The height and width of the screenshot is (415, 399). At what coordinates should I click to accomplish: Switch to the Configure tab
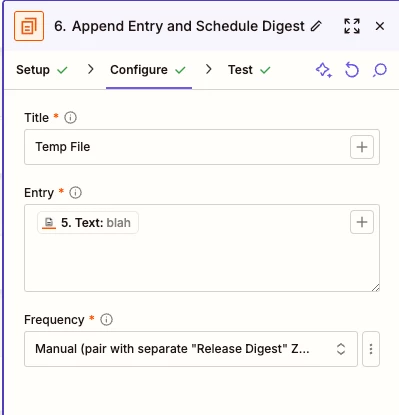(148, 70)
